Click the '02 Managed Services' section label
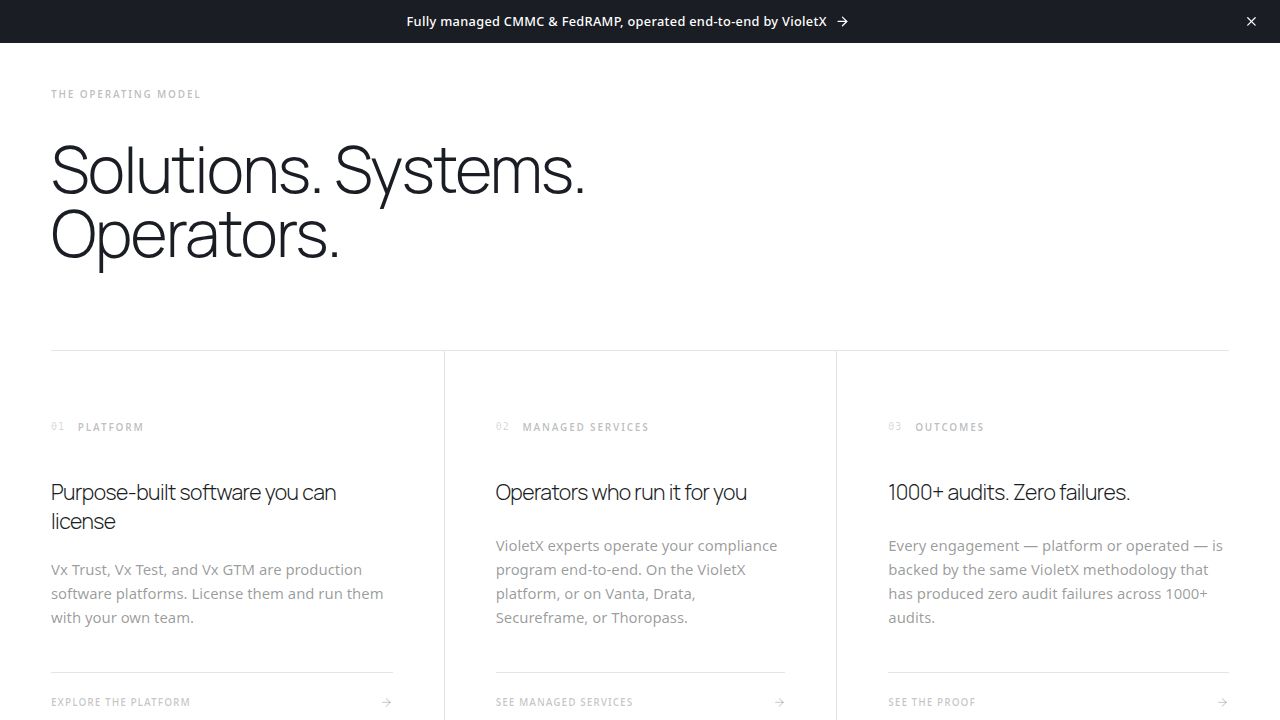Viewport: 1280px width, 720px height. pos(572,427)
